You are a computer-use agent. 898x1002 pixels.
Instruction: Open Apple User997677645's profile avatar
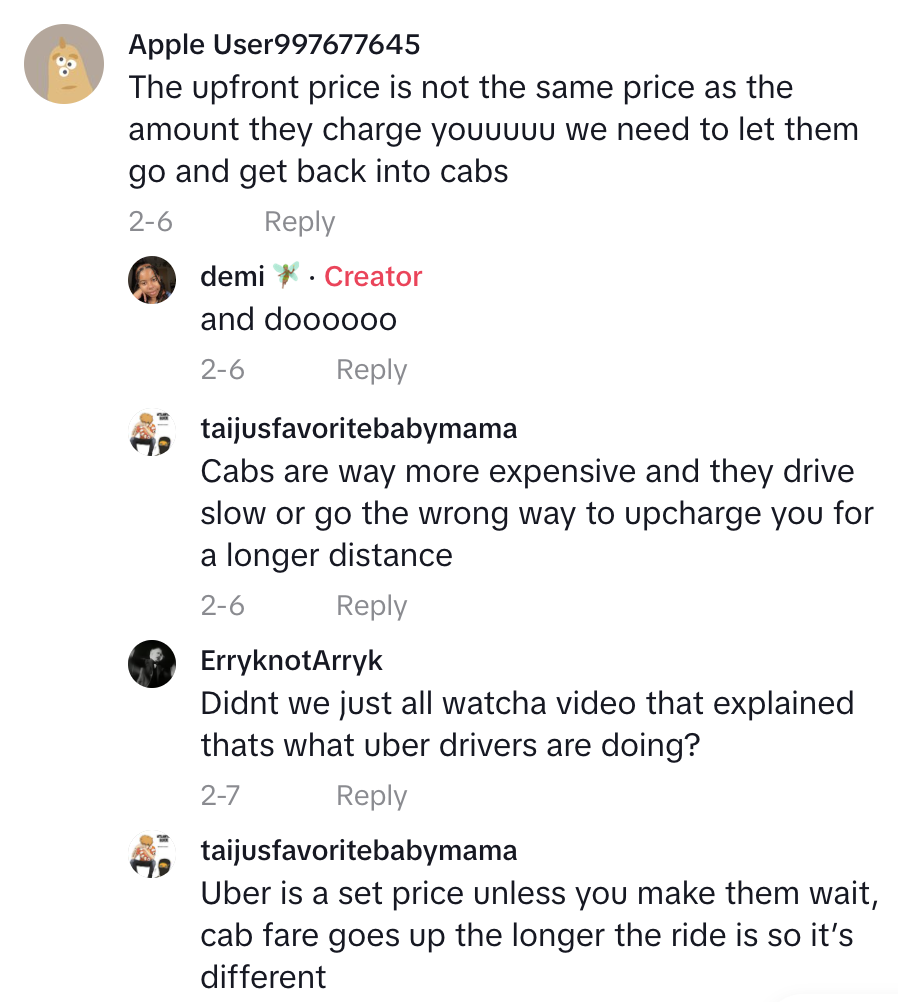click(x=64, y=64)
